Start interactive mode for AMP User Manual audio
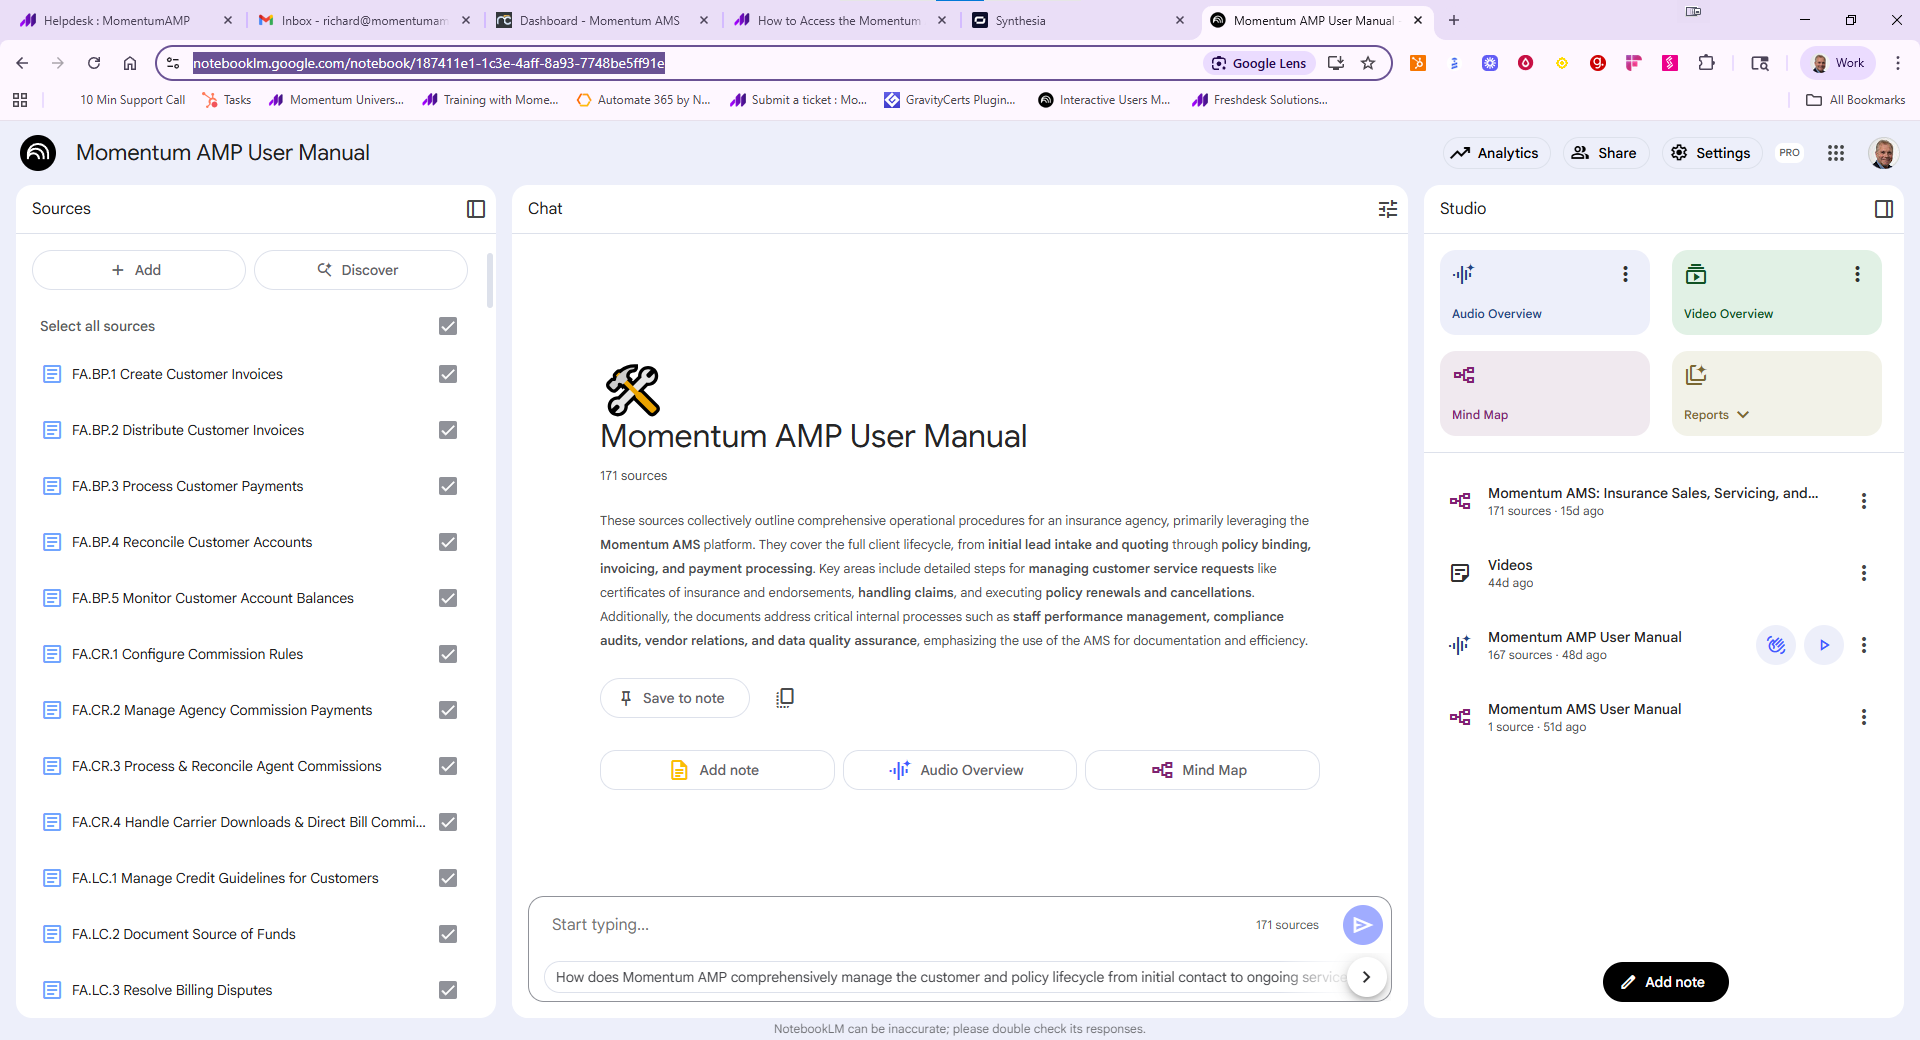Screen dimensions: 1920x1040 point(1776,645)
